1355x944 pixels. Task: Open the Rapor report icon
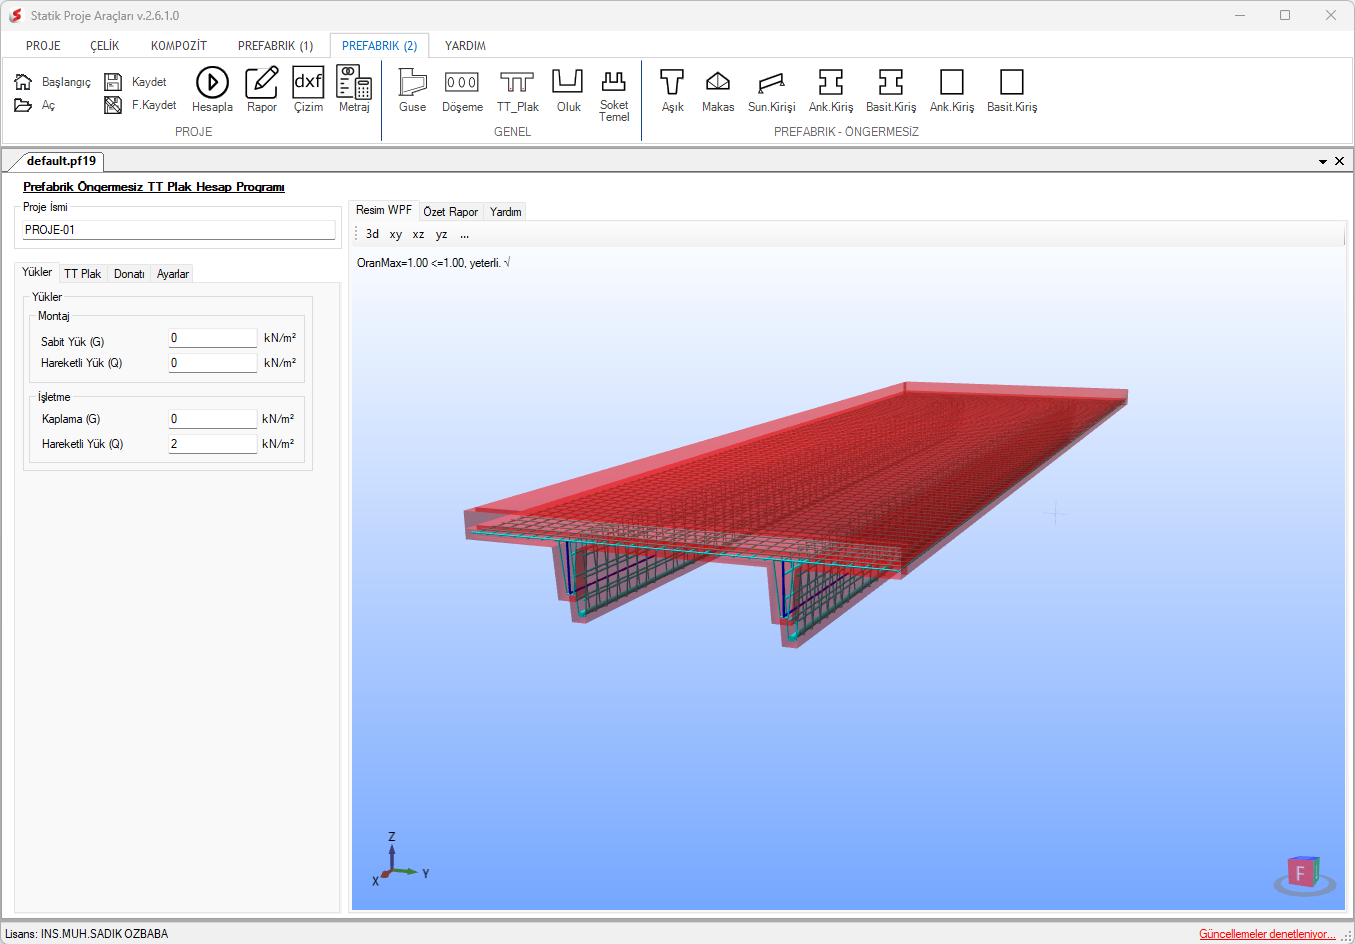pos(262,90)
